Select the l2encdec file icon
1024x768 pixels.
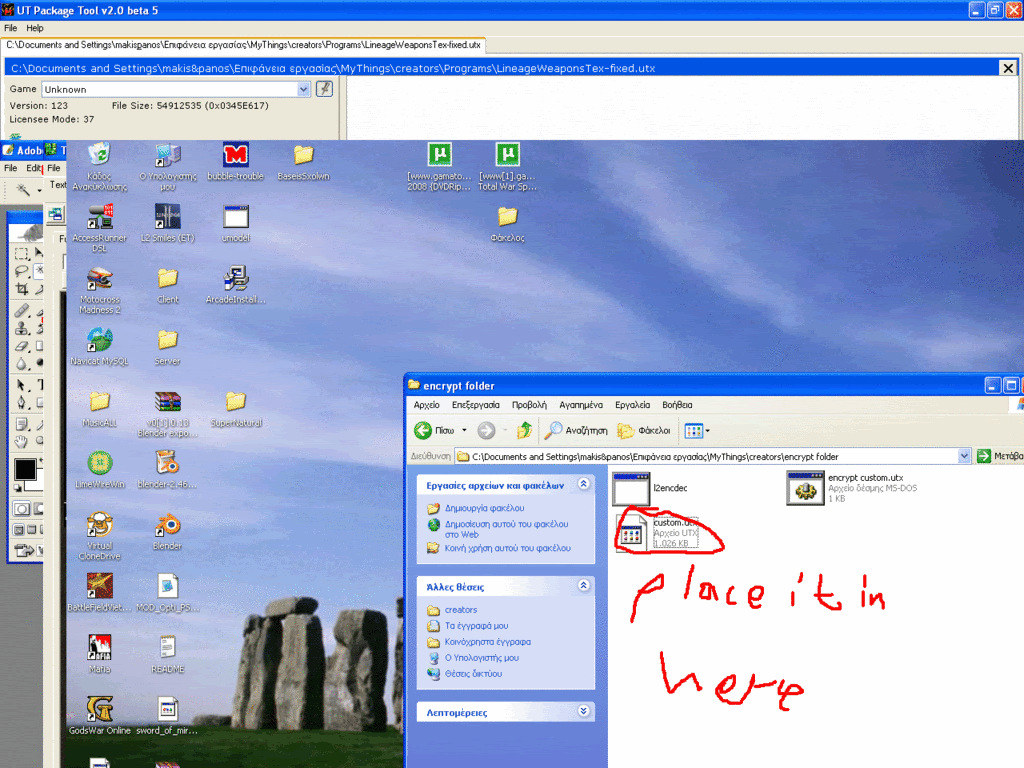[x=631, y=488]
